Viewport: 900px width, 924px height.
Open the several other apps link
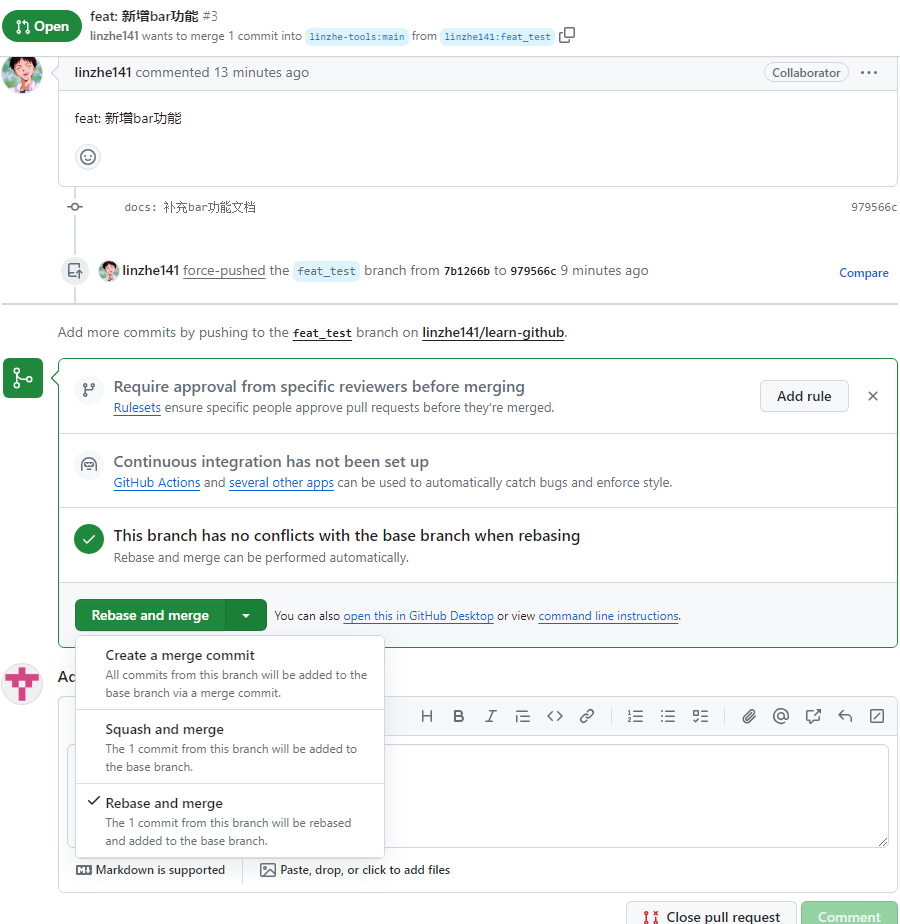click(x=281, y=483)
